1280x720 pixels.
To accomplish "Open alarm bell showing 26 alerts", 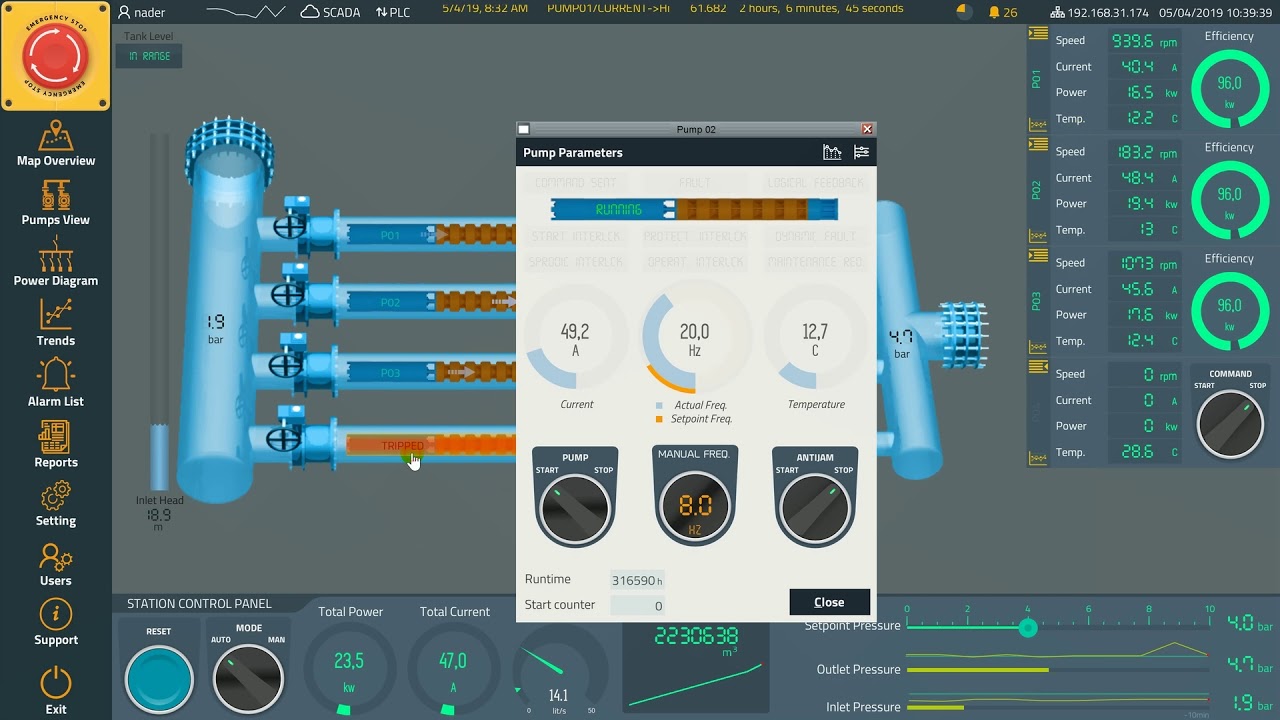I will click(x=1003, y=12).
